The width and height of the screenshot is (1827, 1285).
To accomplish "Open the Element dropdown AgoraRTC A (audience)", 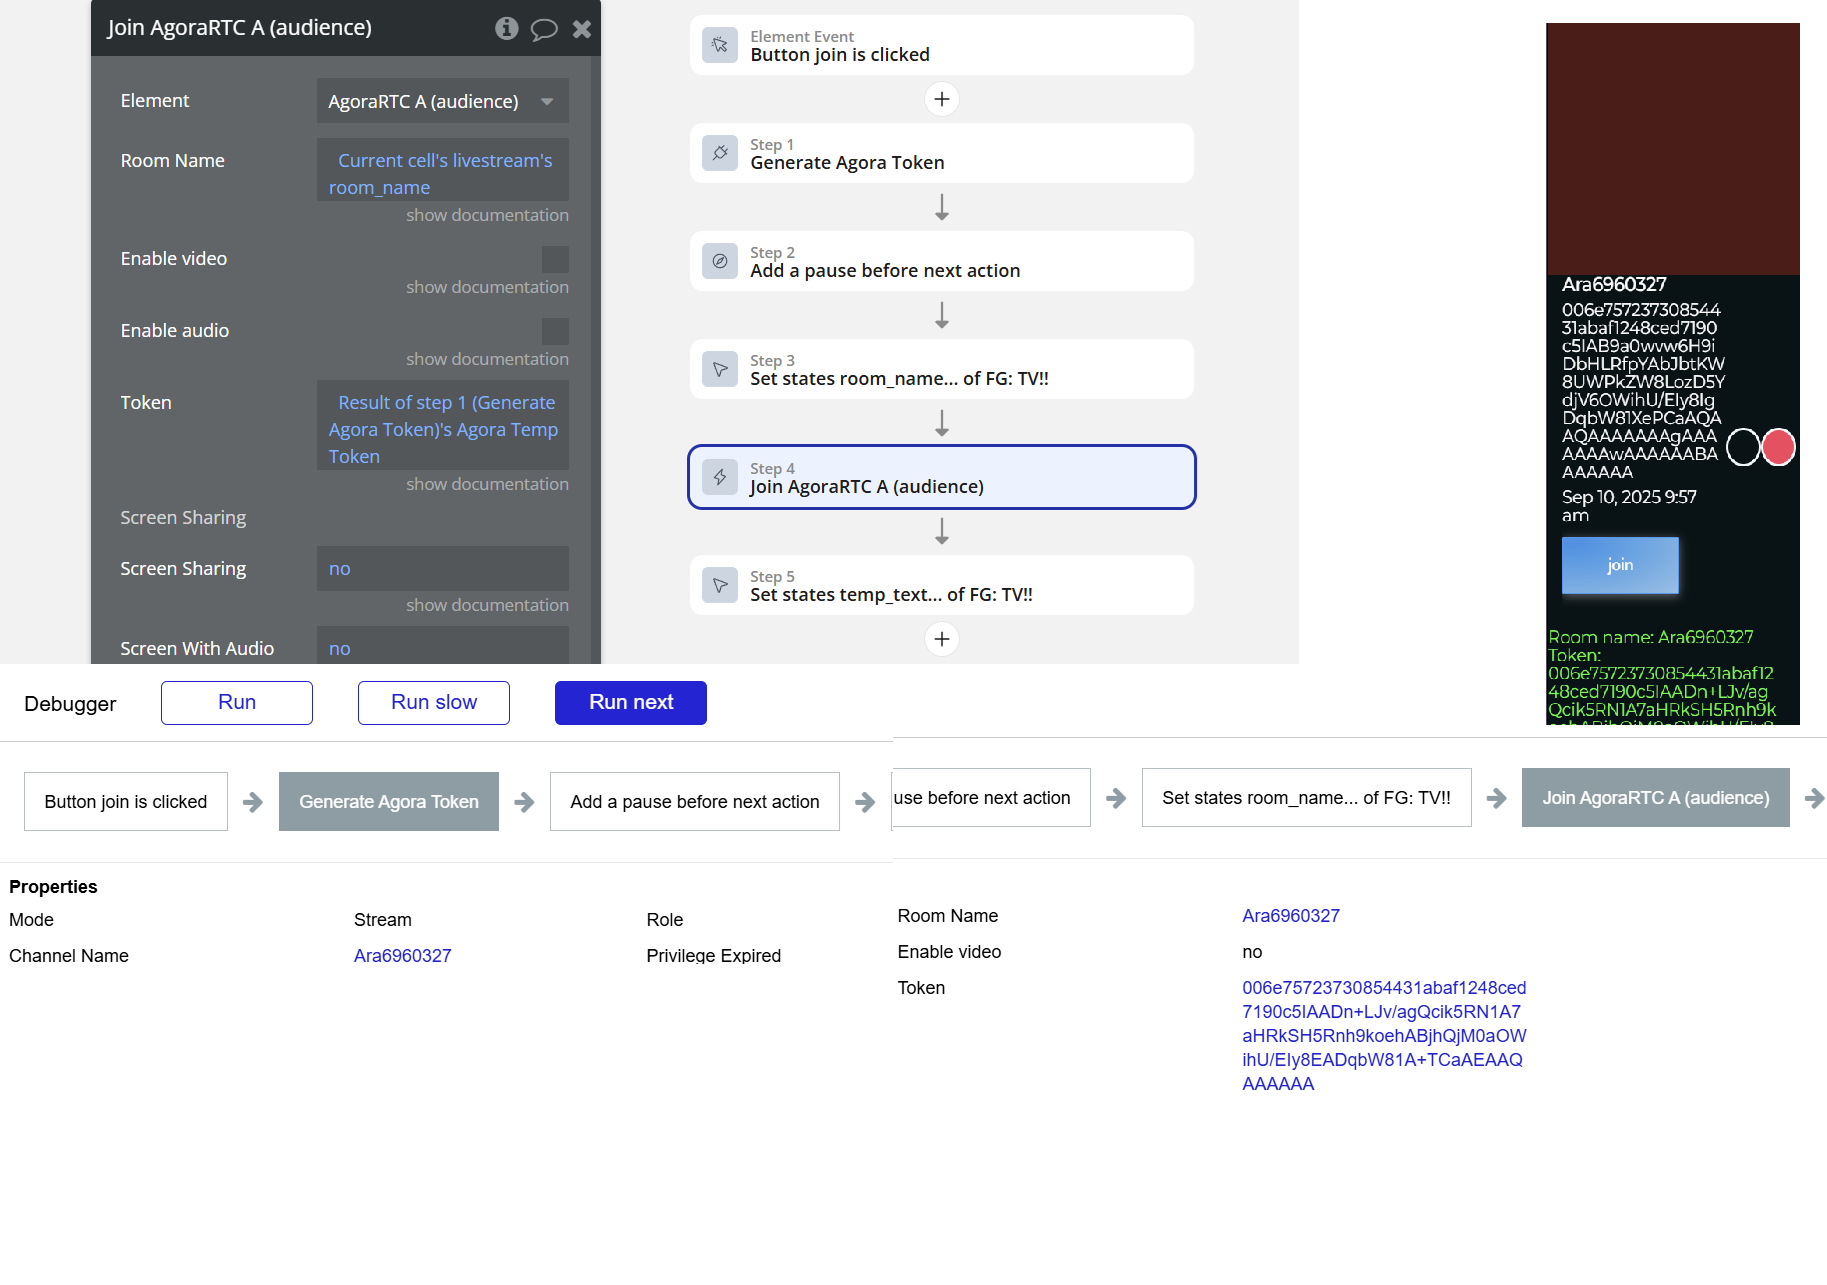I will click(442, 101).
